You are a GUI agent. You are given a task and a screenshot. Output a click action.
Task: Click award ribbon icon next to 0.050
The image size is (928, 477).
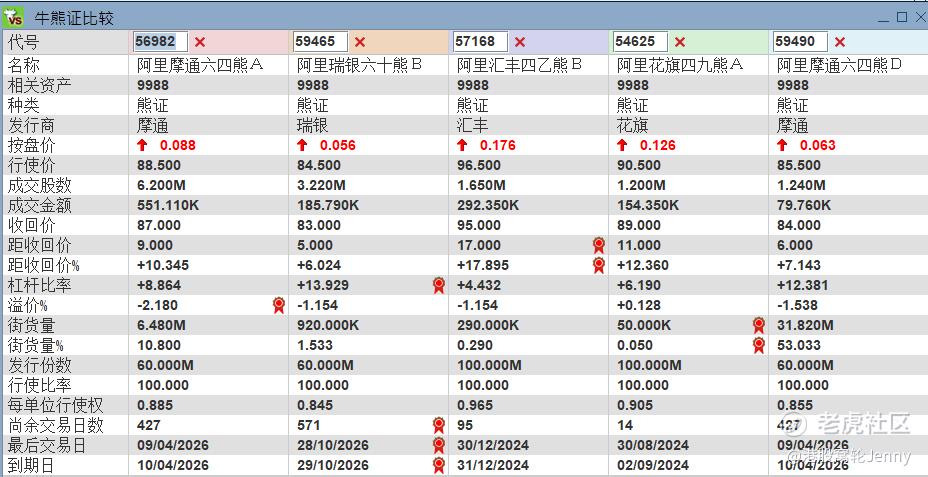coord(759,345)
